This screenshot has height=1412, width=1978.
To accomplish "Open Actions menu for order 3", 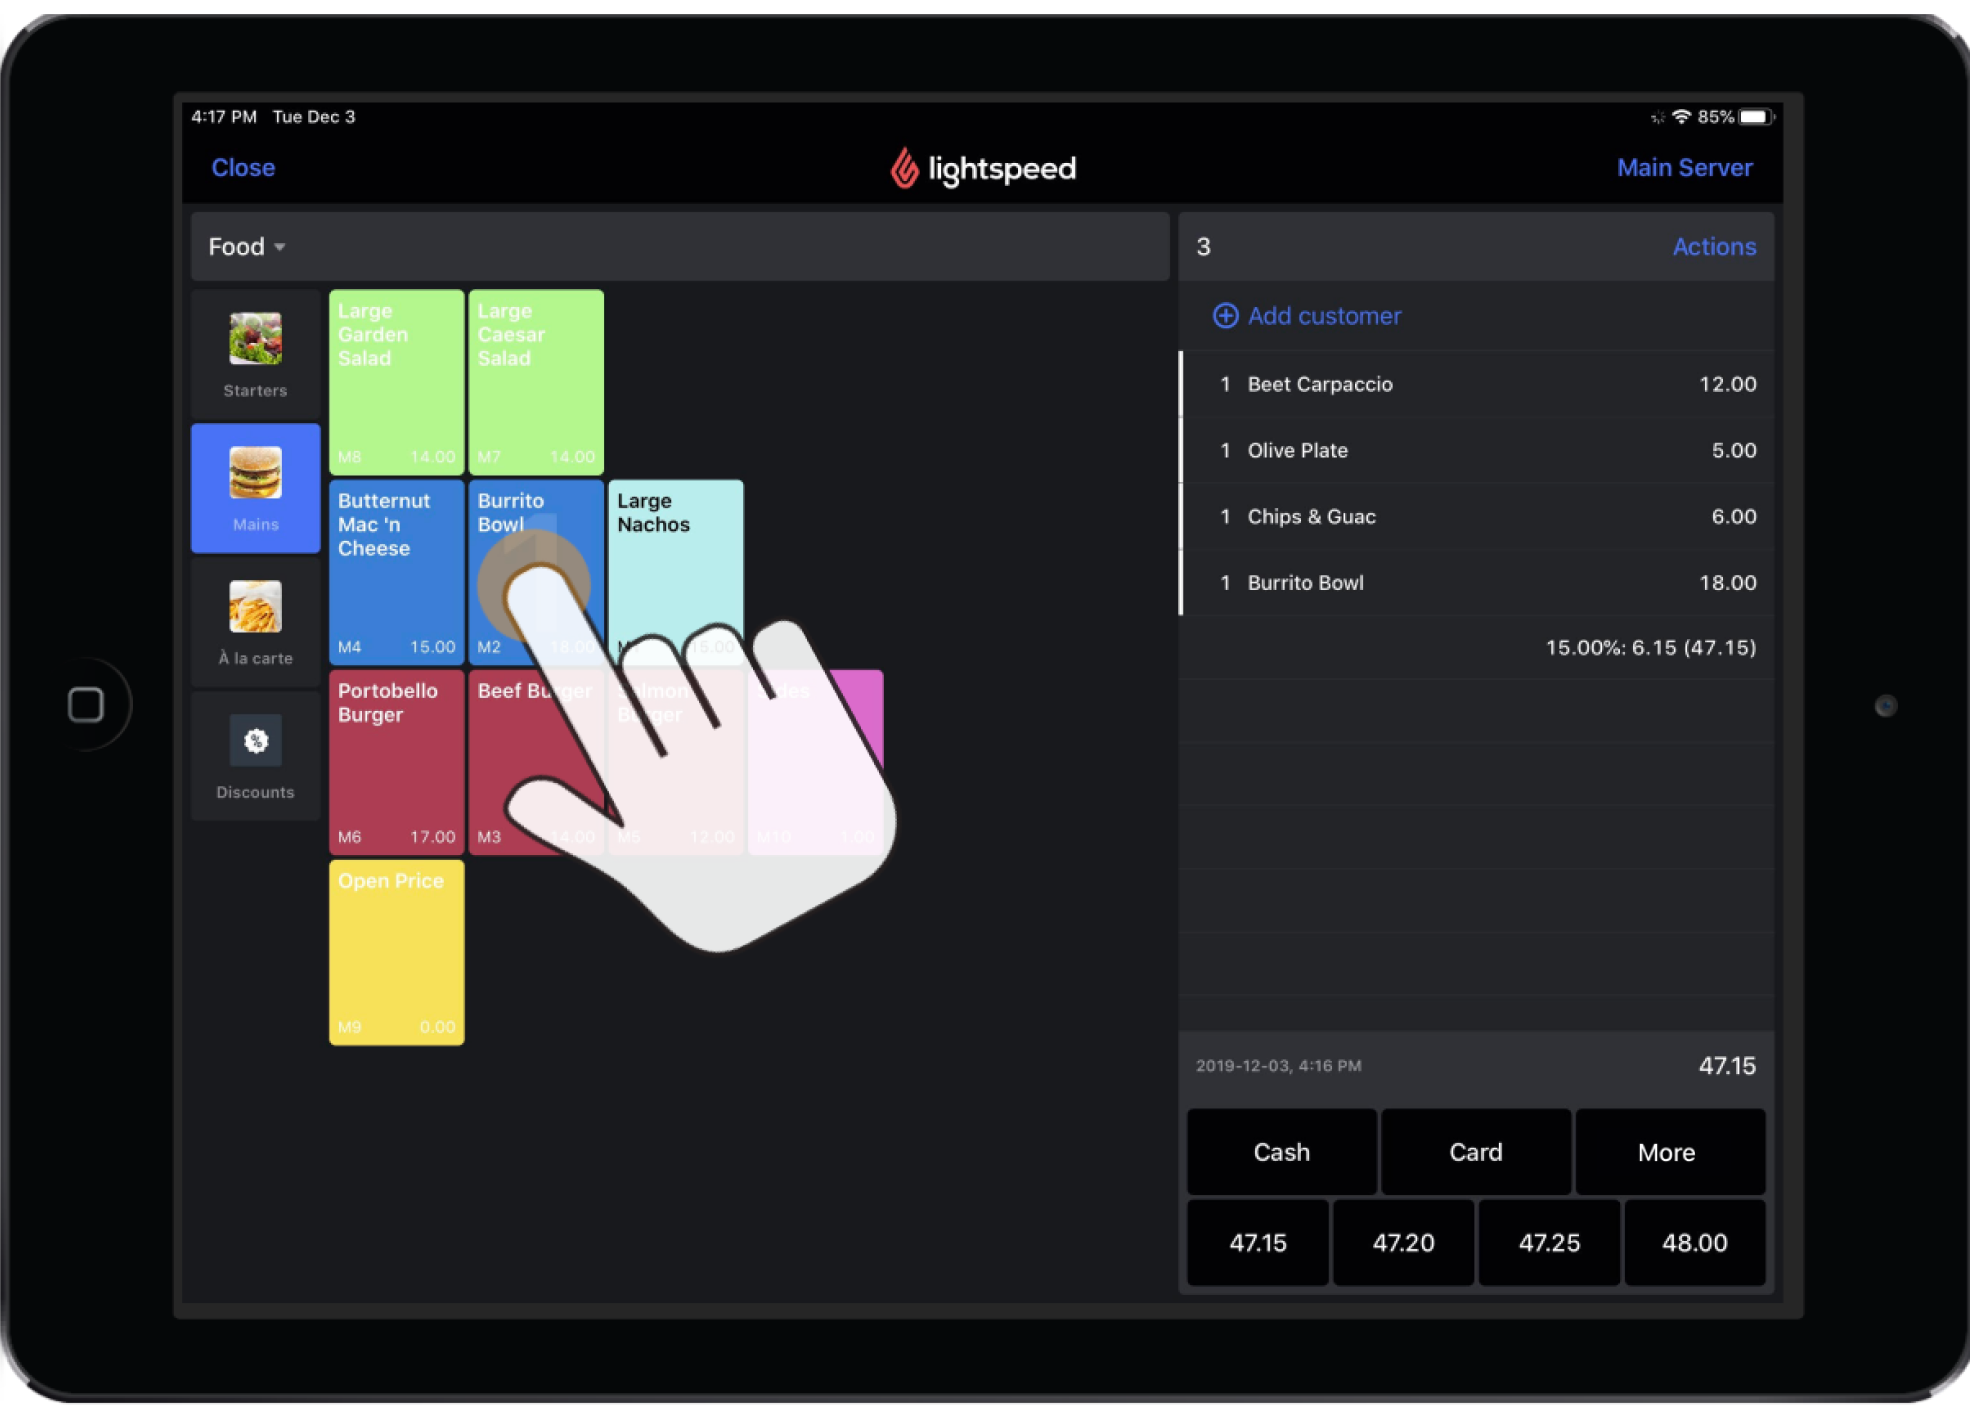I will pyautogui.click(x=1715, y=246).
